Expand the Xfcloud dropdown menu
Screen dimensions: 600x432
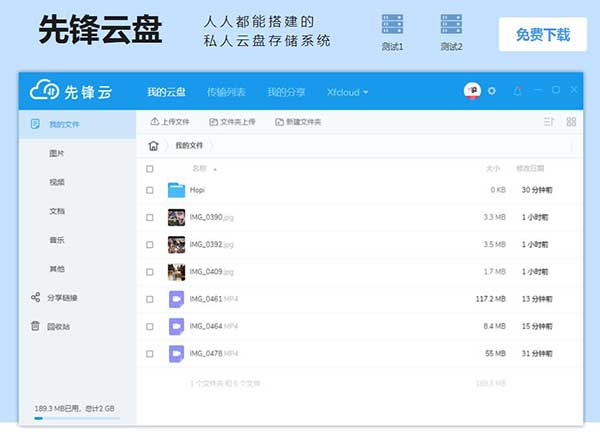point(347,92)
